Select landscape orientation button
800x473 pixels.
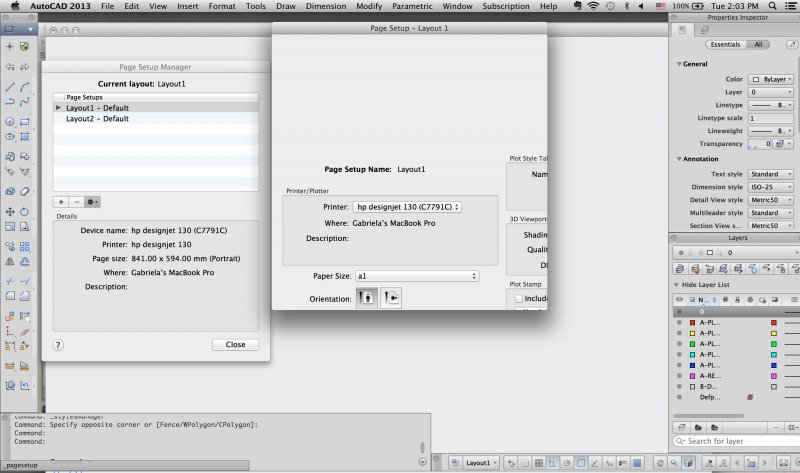click(391, 298)
